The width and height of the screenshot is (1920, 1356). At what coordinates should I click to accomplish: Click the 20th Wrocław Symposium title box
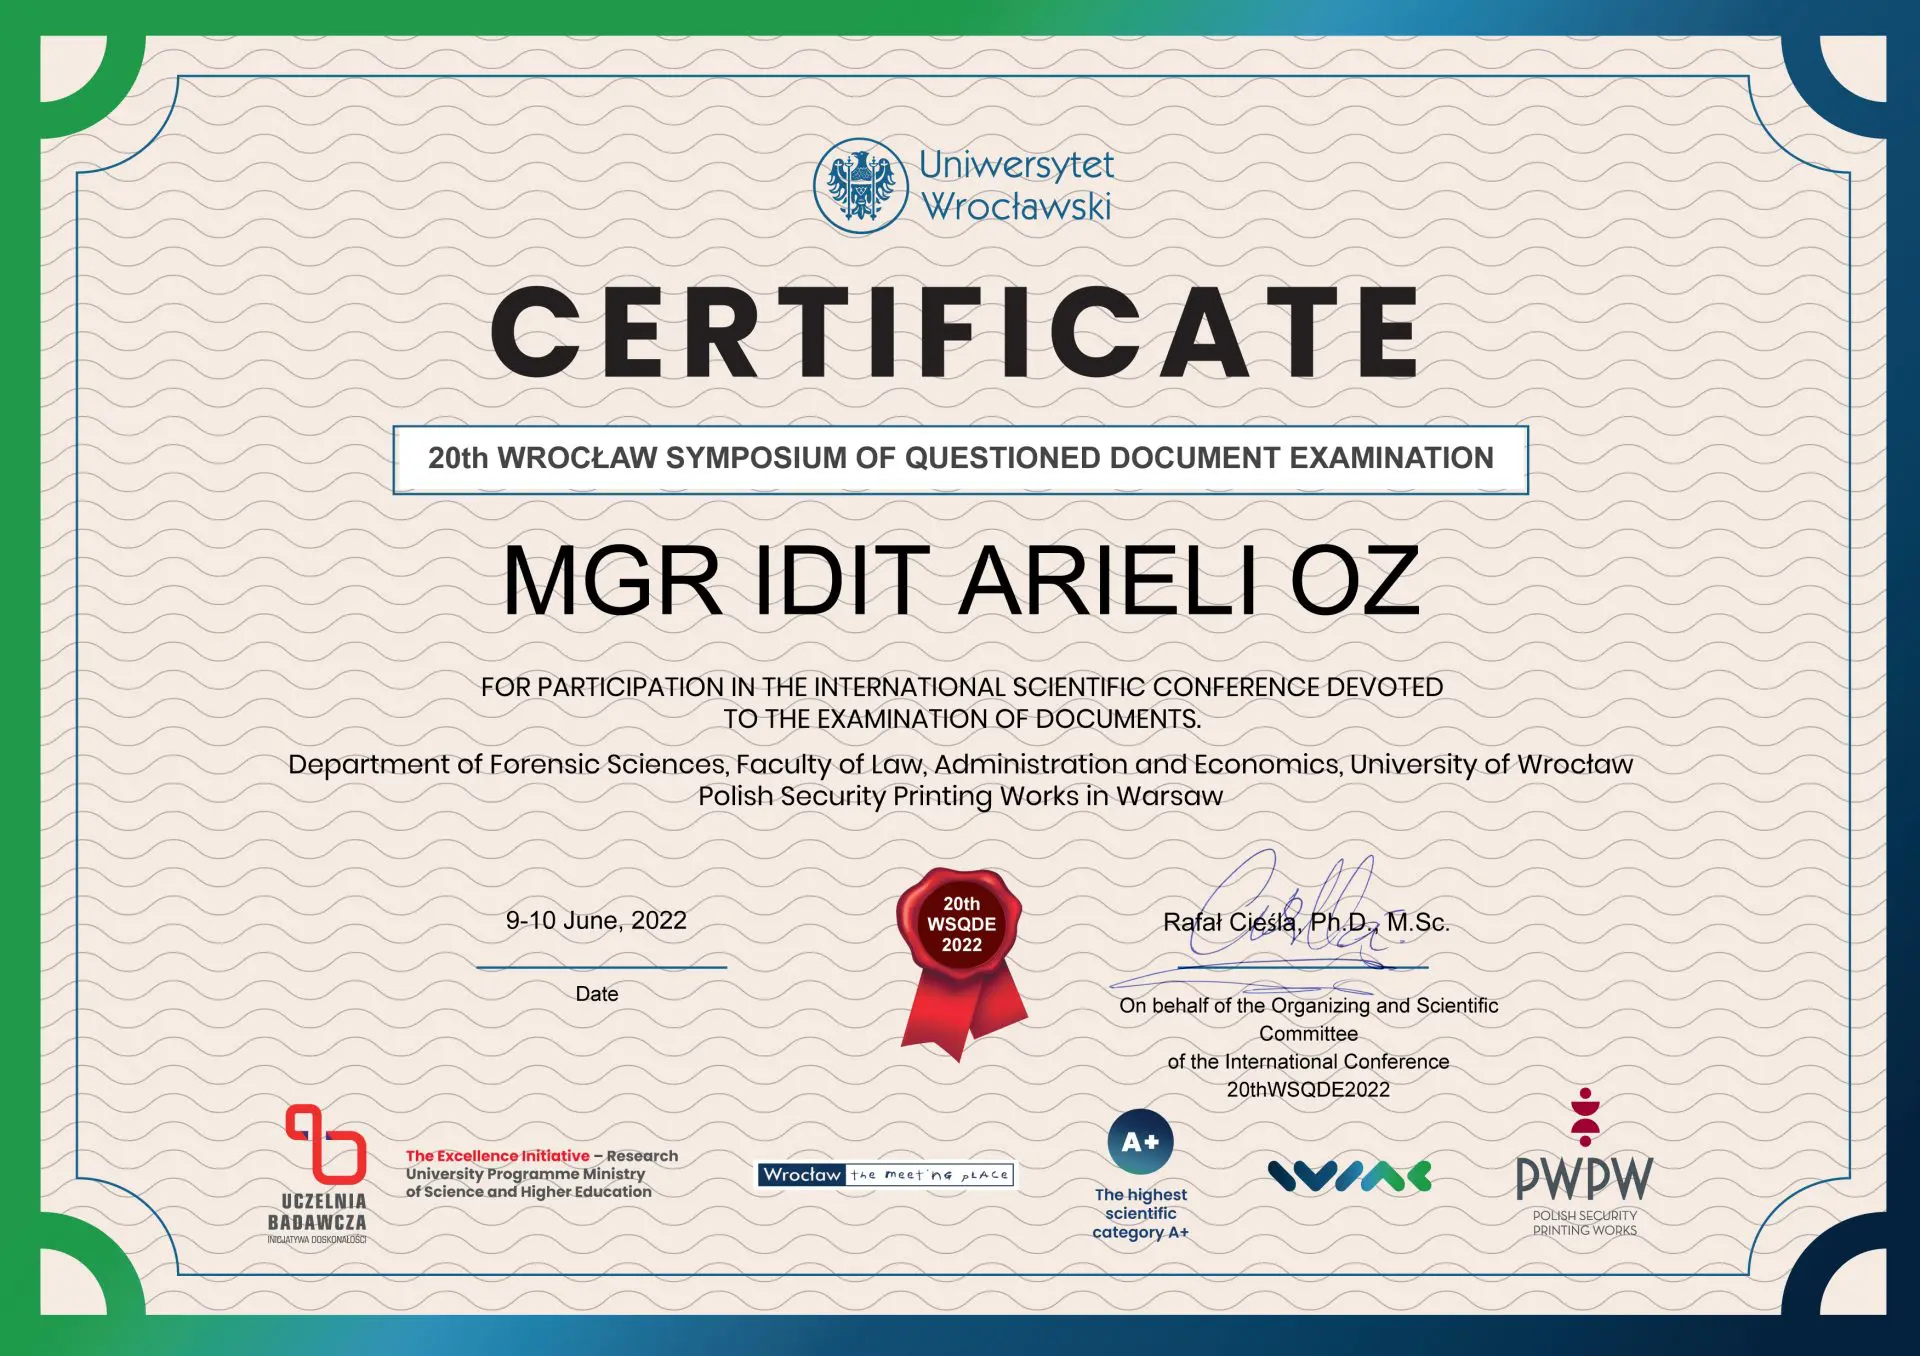(x=960, y=459)
